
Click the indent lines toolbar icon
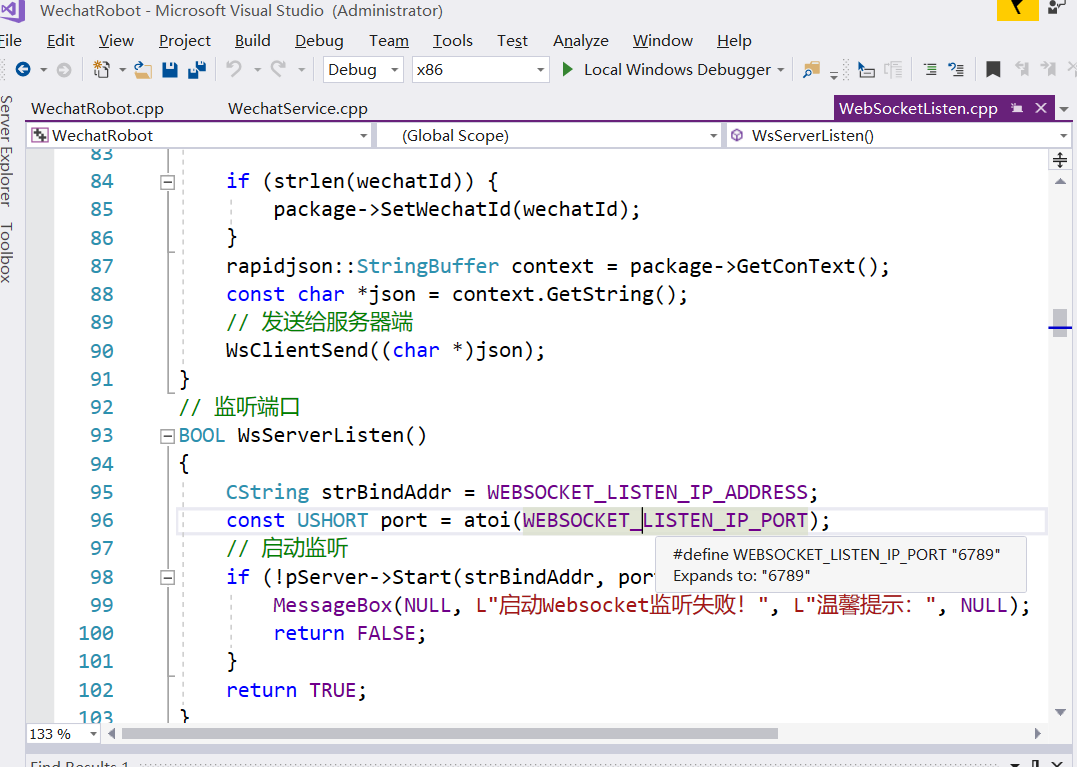[x=930, y=69]
